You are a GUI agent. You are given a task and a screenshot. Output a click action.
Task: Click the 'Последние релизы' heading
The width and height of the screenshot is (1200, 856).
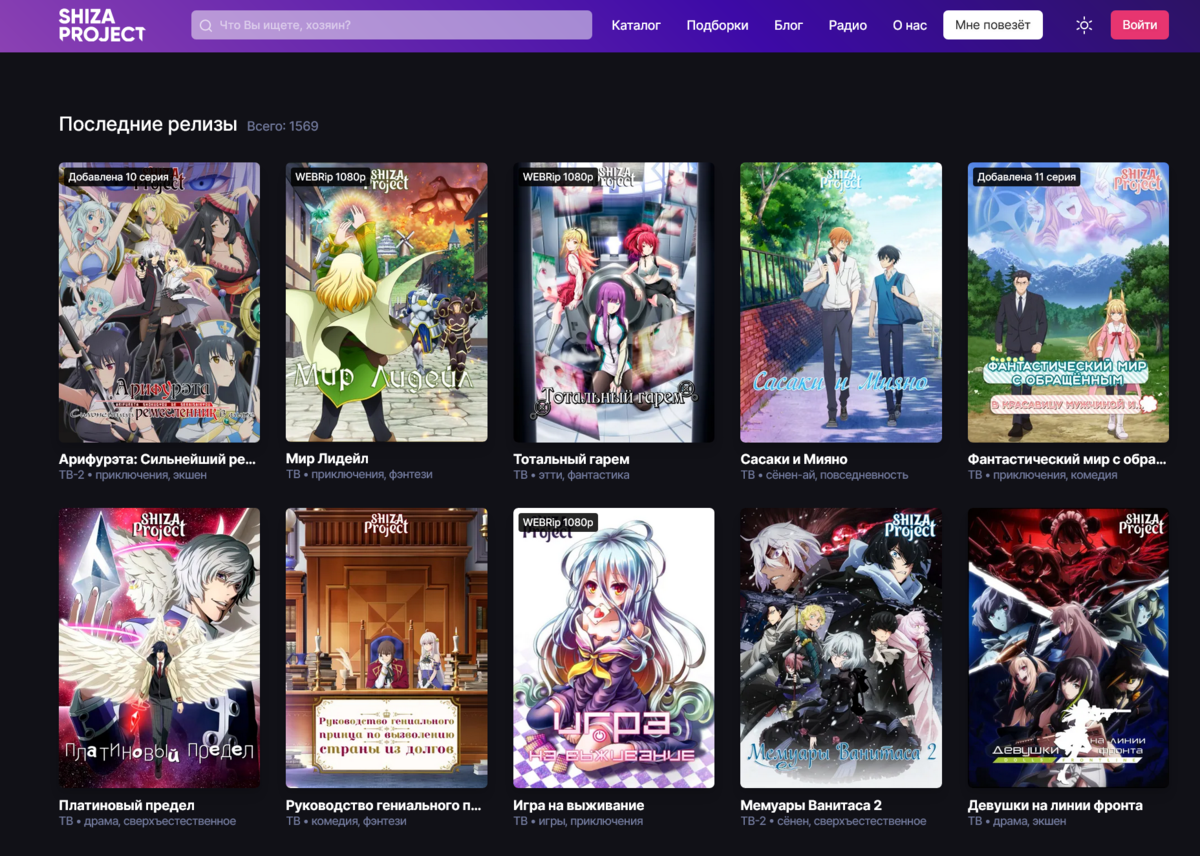148,124
